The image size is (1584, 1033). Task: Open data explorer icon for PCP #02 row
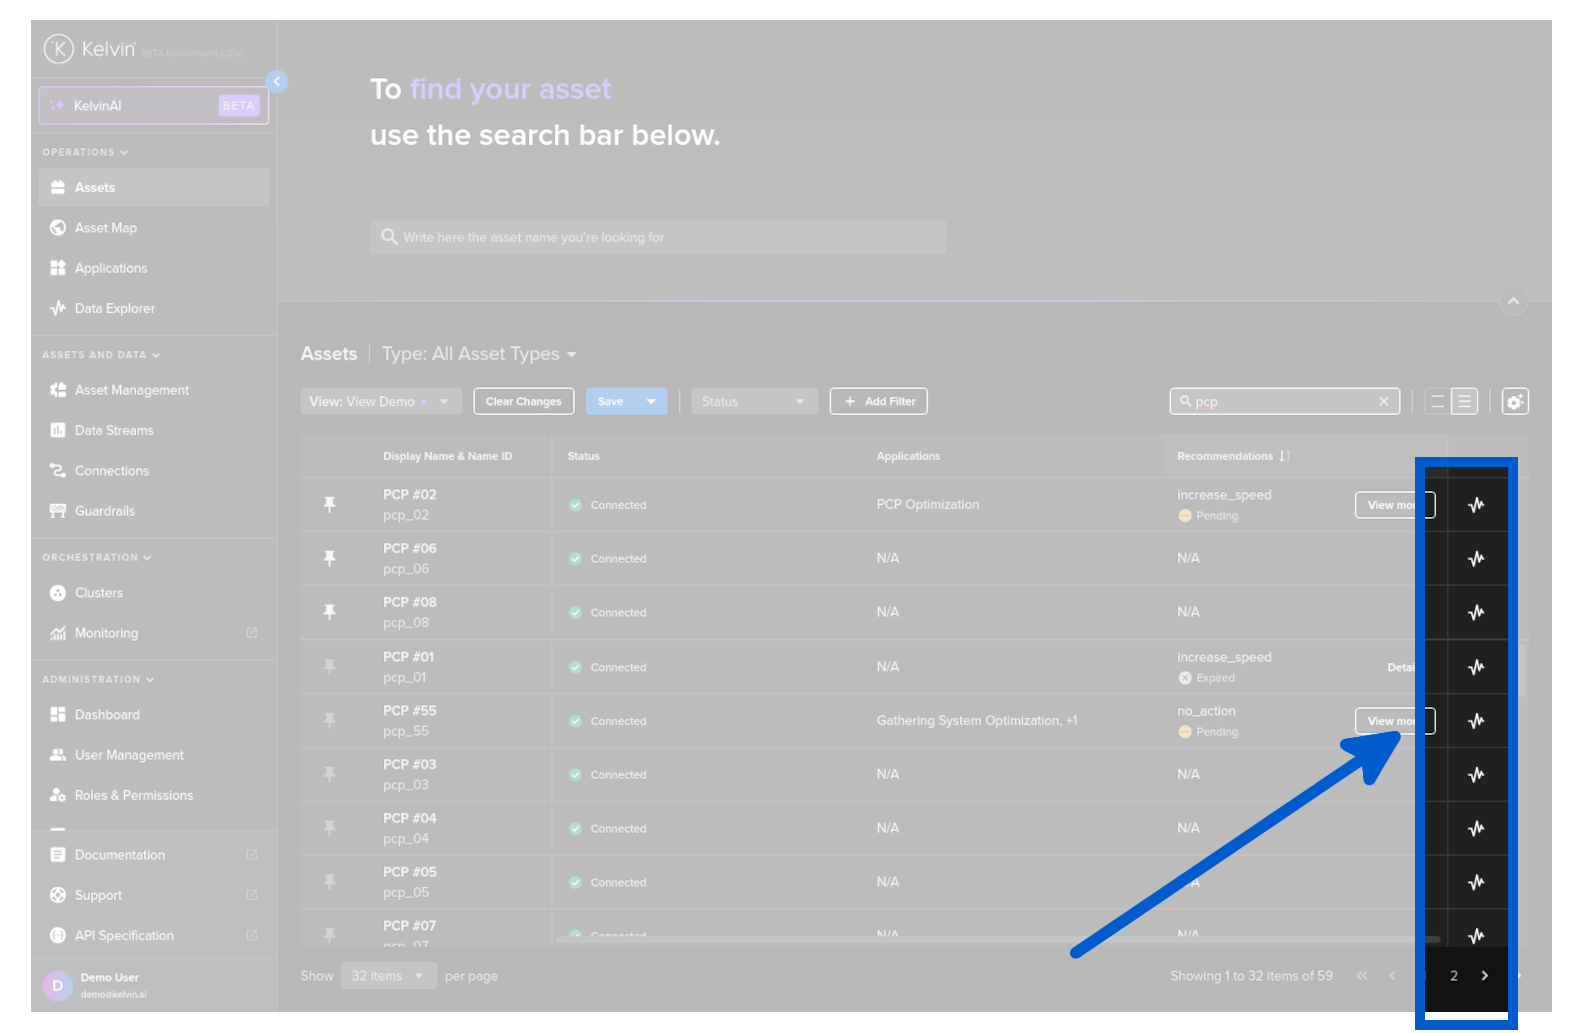[1476, 505]
